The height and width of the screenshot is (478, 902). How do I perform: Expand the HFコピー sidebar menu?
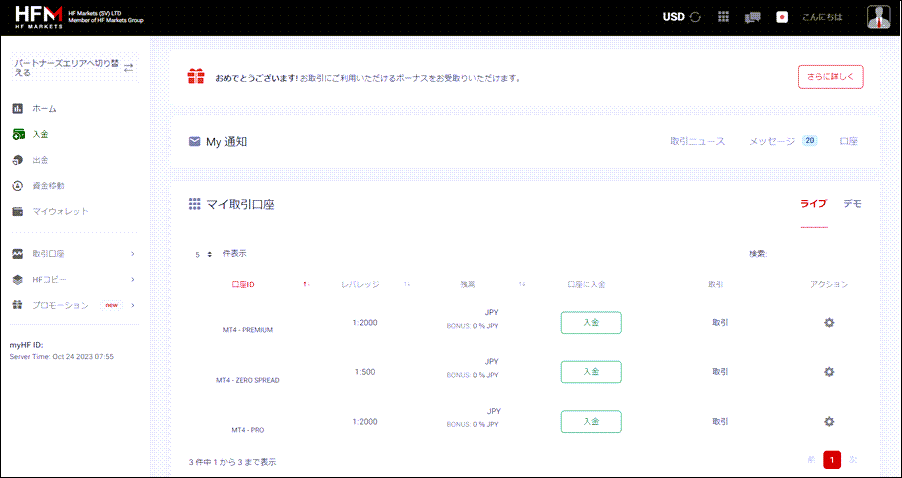pyautogui.click(x=132, y=280)
